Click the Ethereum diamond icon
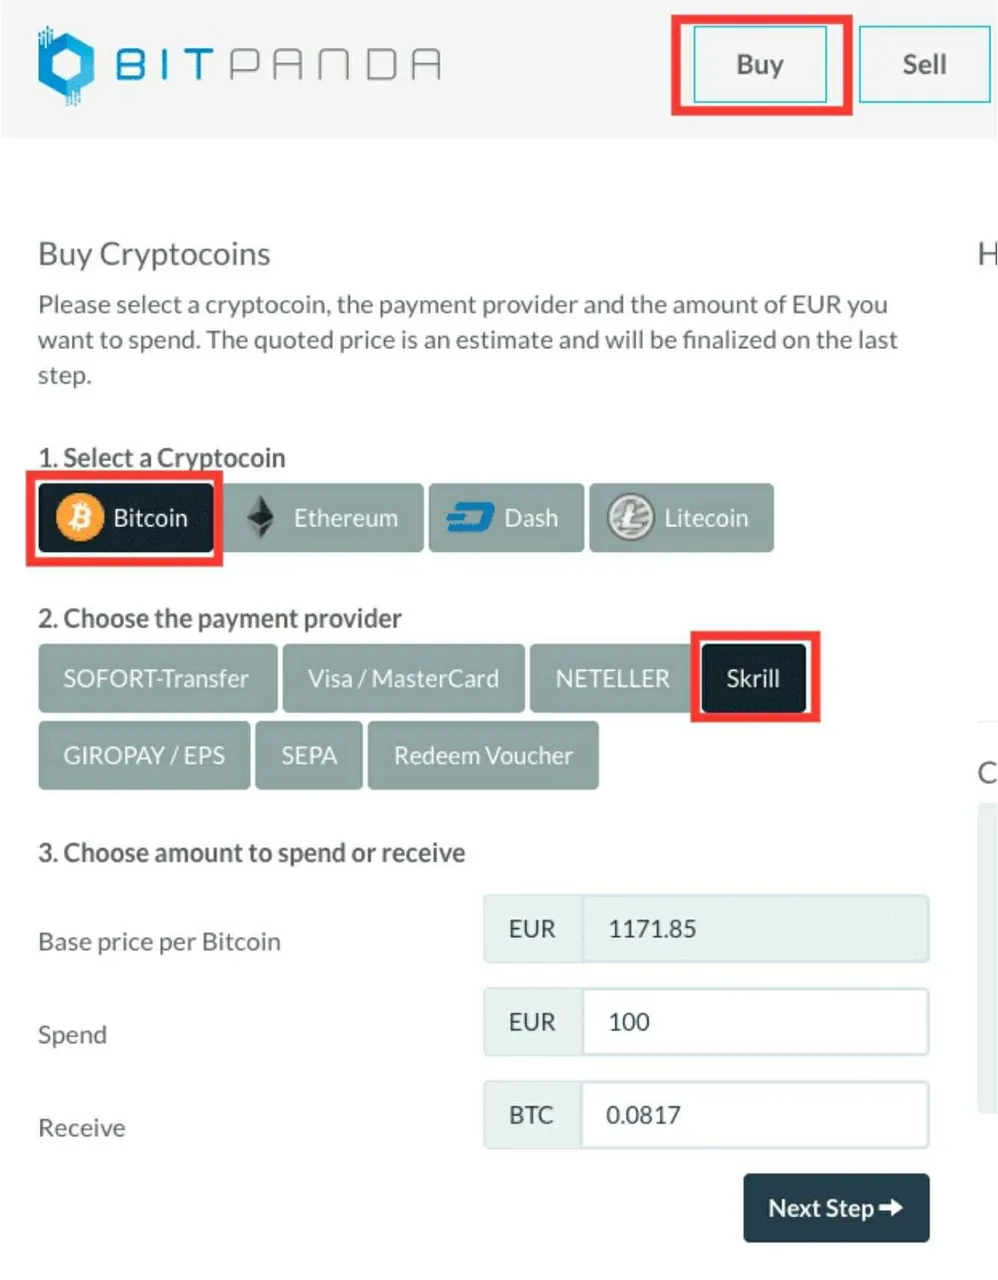Viewport: 998px width, 1280px height. point(261,517)
